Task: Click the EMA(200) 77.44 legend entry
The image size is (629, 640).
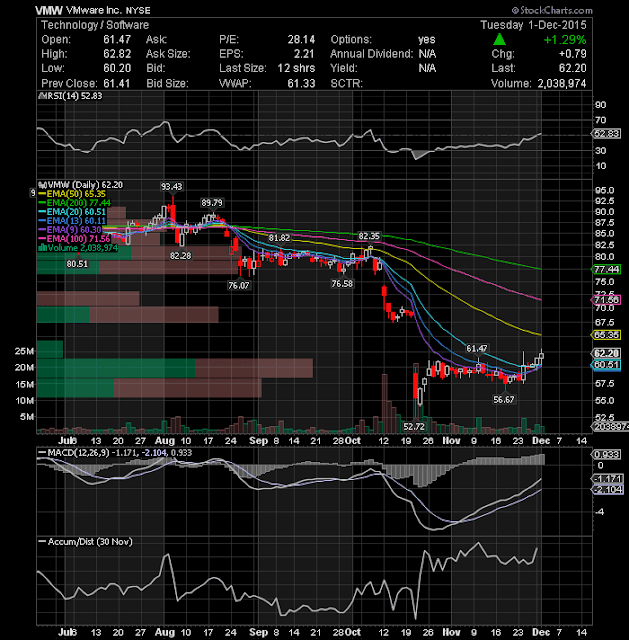Action: (75, 203)
